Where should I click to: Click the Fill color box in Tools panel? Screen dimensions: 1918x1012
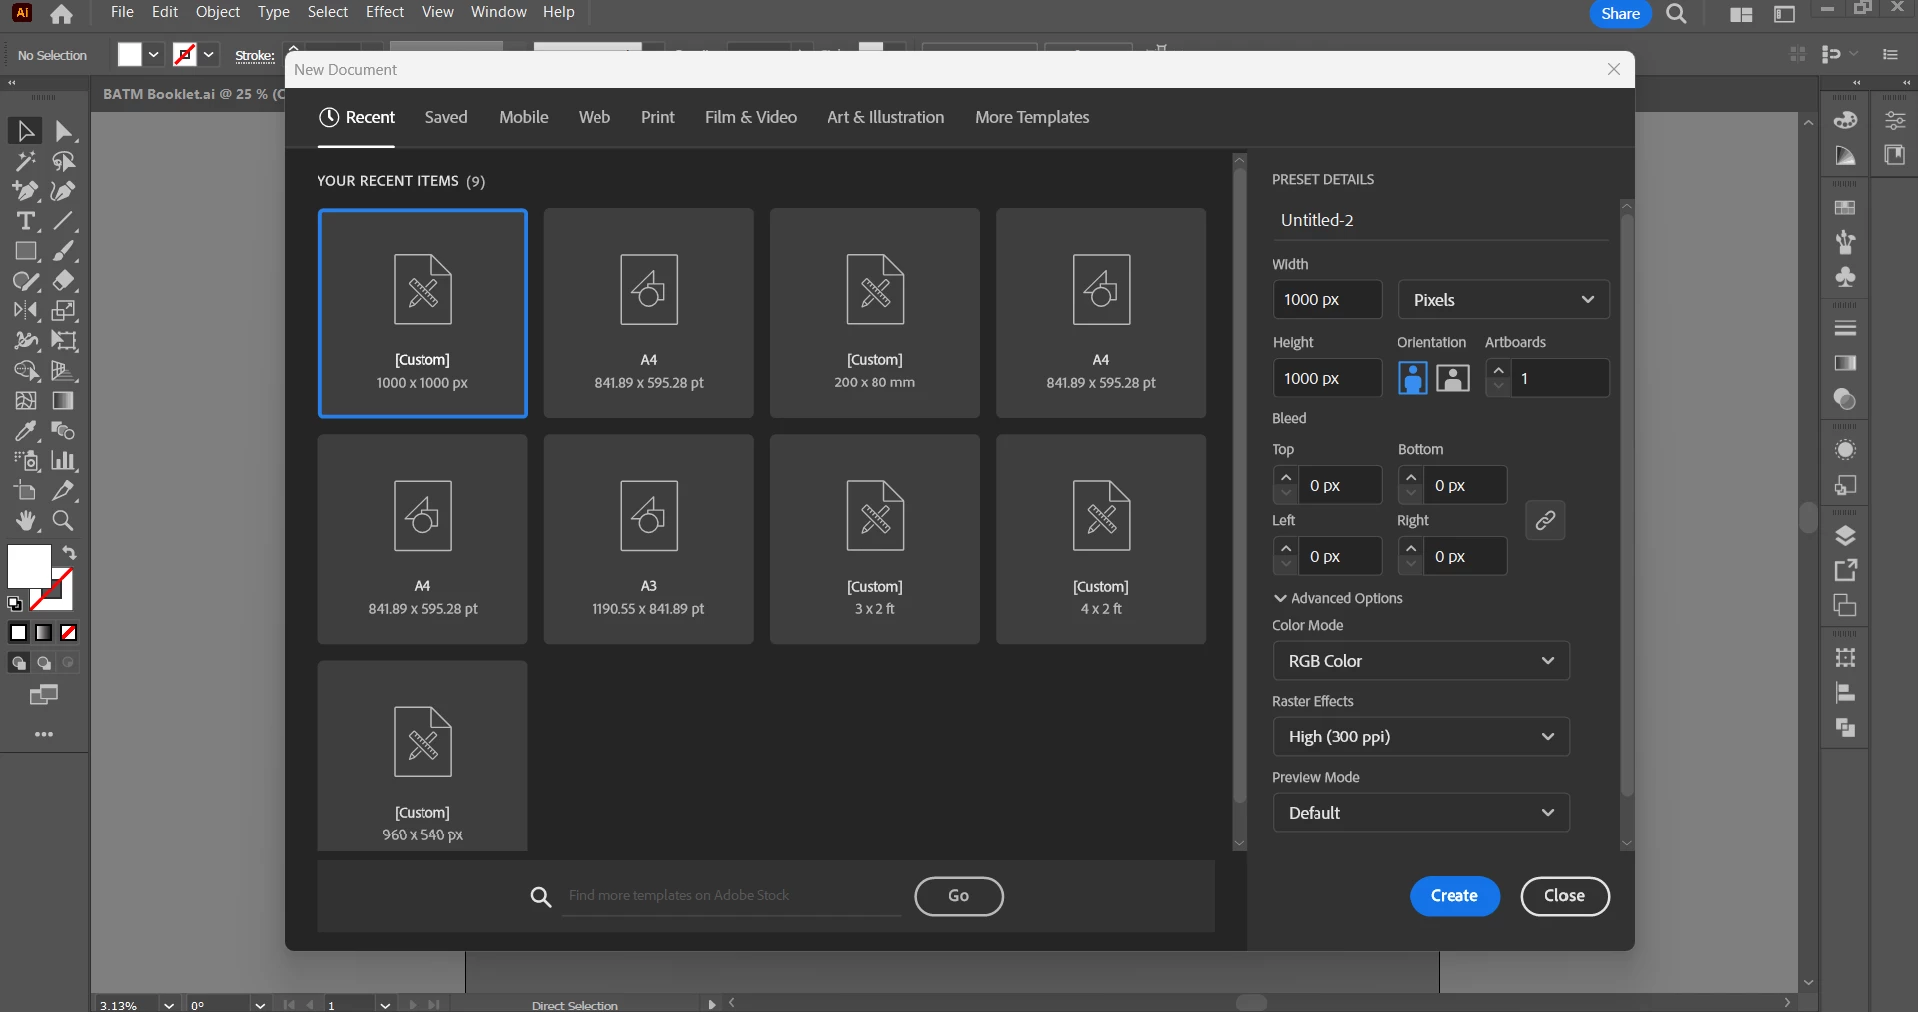click(29, 567)
